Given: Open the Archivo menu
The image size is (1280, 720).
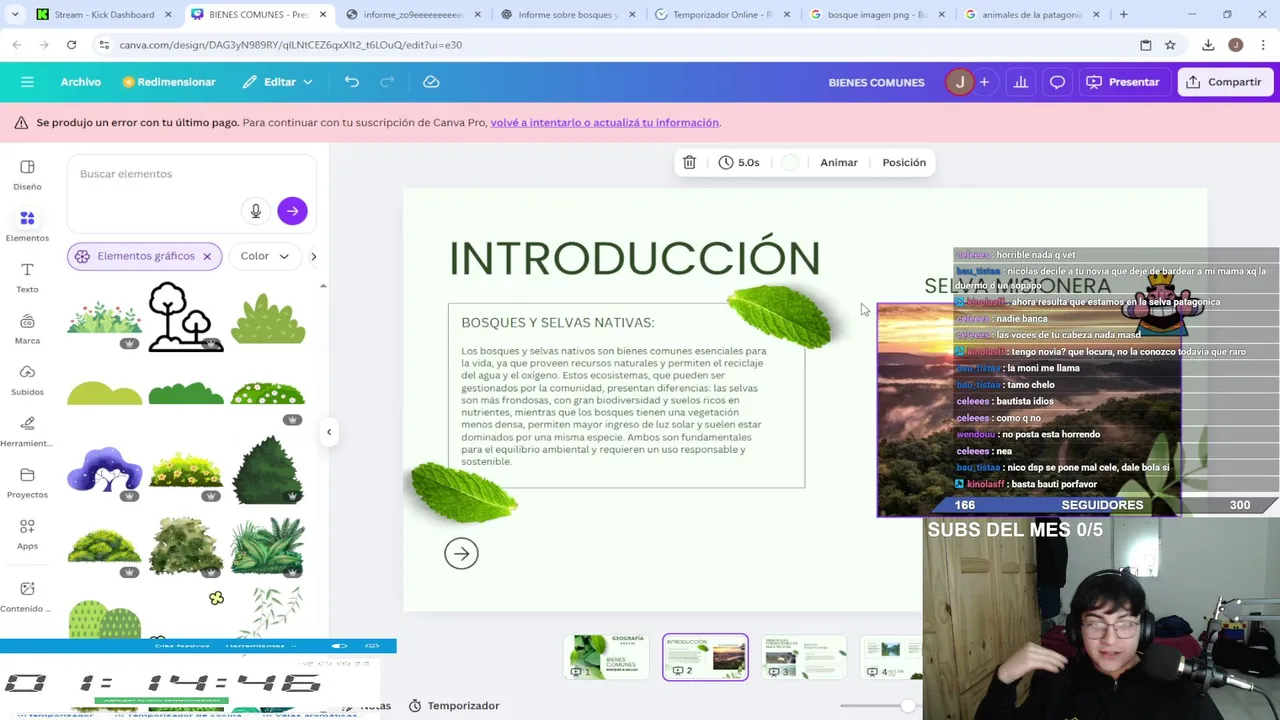Looking at the screenshot, I should click(x=81, y=82).
